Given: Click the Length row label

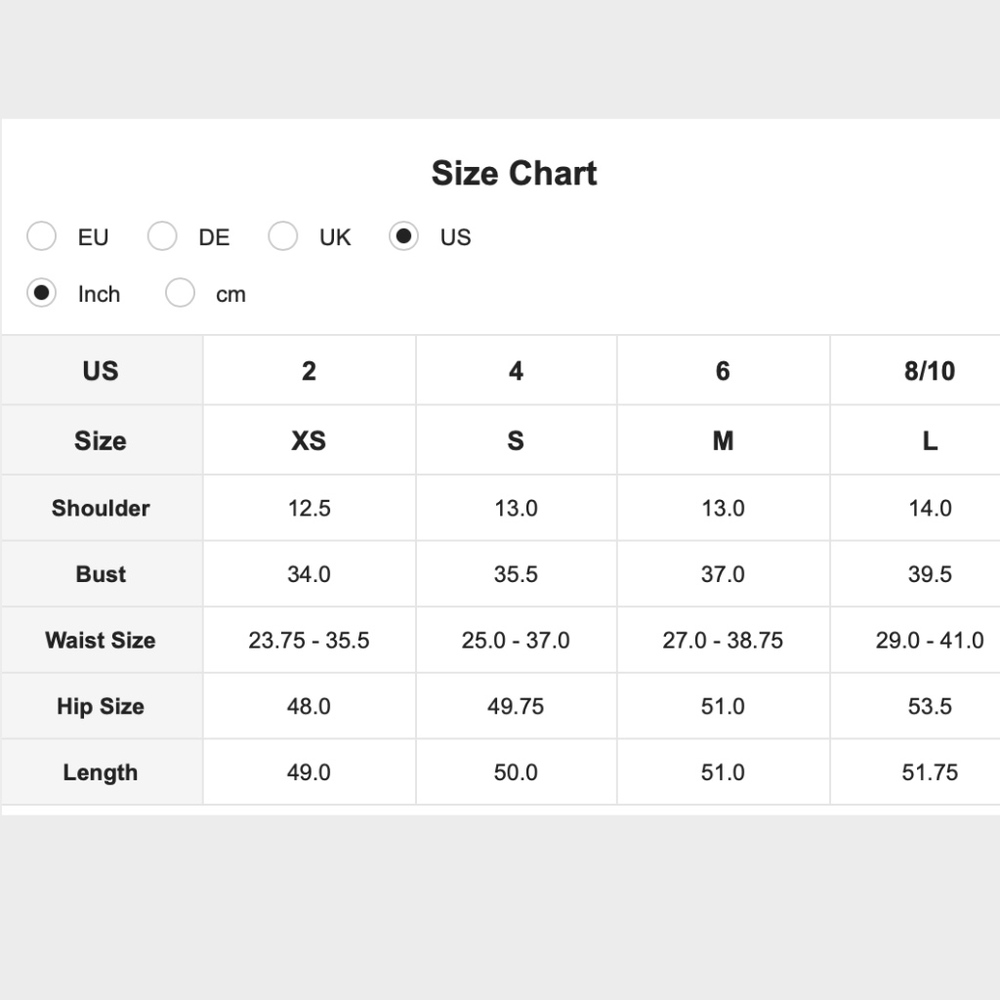Looking at the screenshot, I should click(101, 772).
